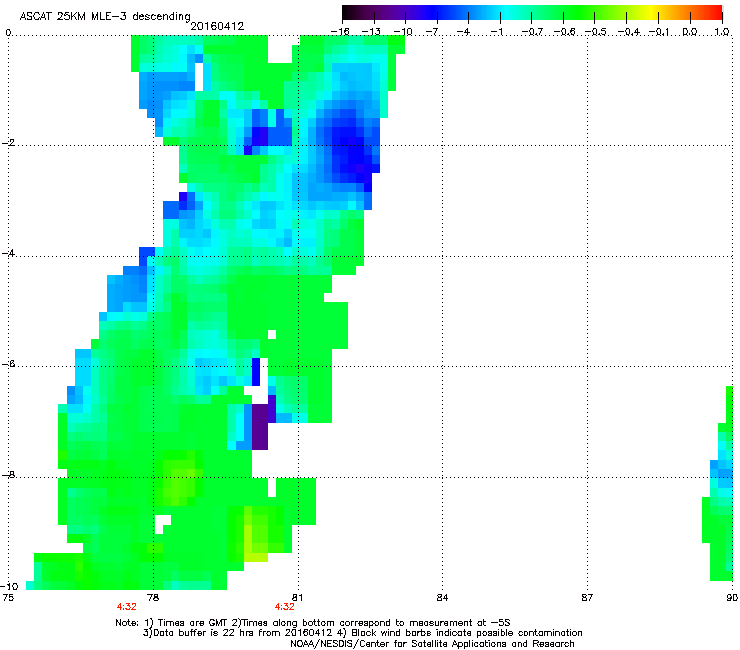Screen dimensions: 740x650
Task: Click the red '4:32' time near longitude 81
Action: click(x=285, y=607)
